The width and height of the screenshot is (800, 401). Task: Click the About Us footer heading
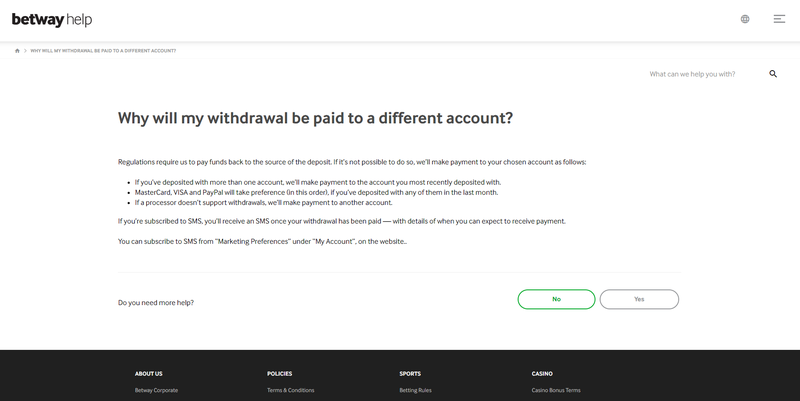point(148,373)
